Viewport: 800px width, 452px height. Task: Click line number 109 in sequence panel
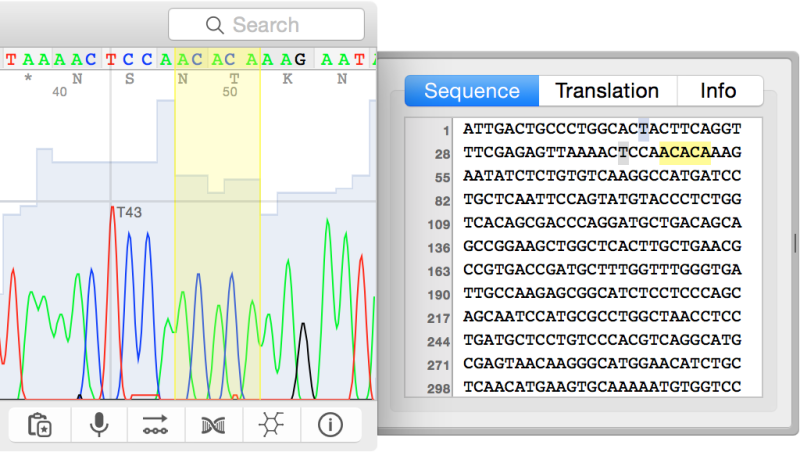(x=439, y=224)
